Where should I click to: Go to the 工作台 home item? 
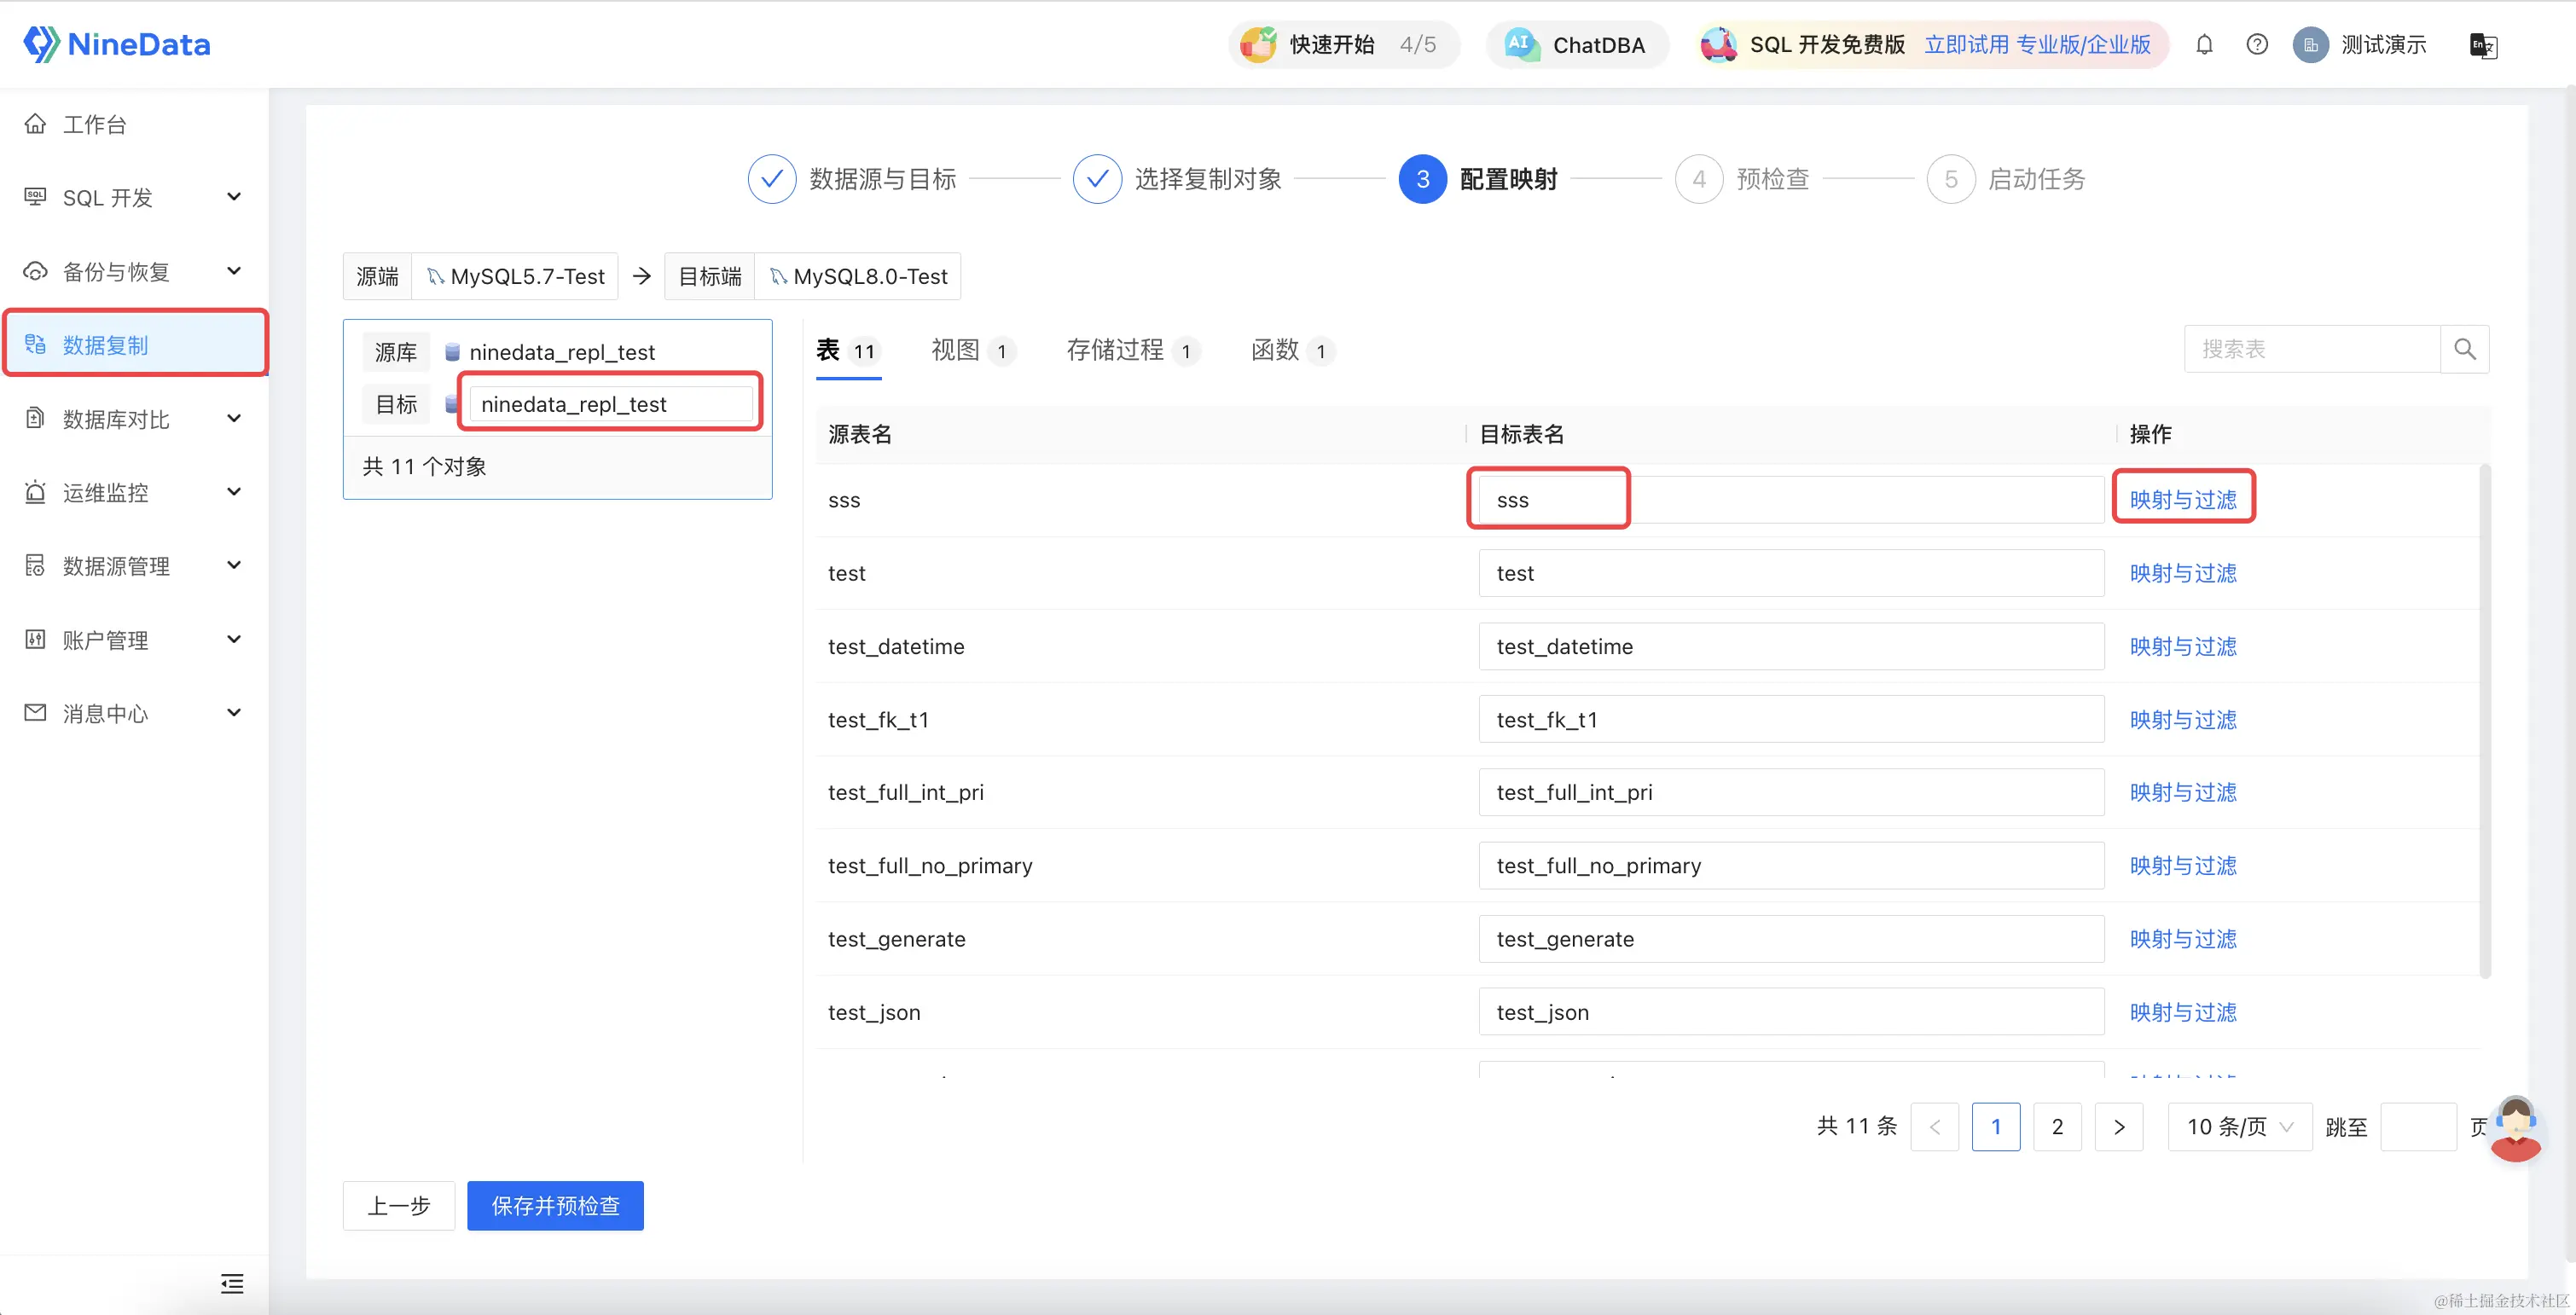(94, 124)
